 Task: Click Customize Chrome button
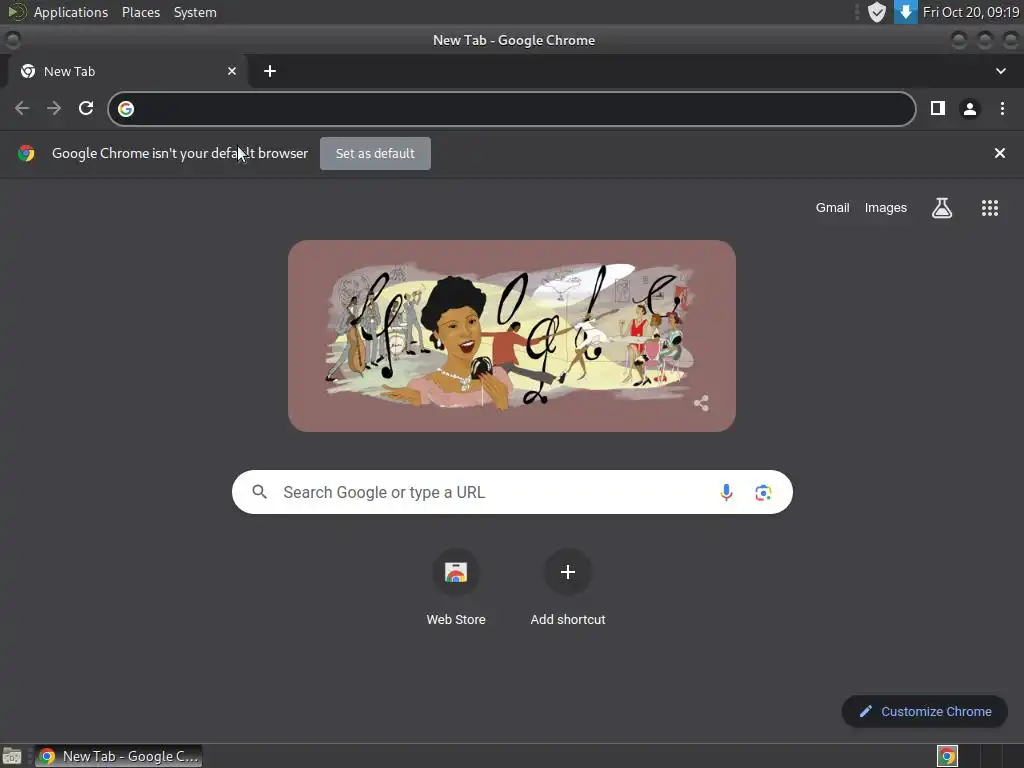pos(925,712)
